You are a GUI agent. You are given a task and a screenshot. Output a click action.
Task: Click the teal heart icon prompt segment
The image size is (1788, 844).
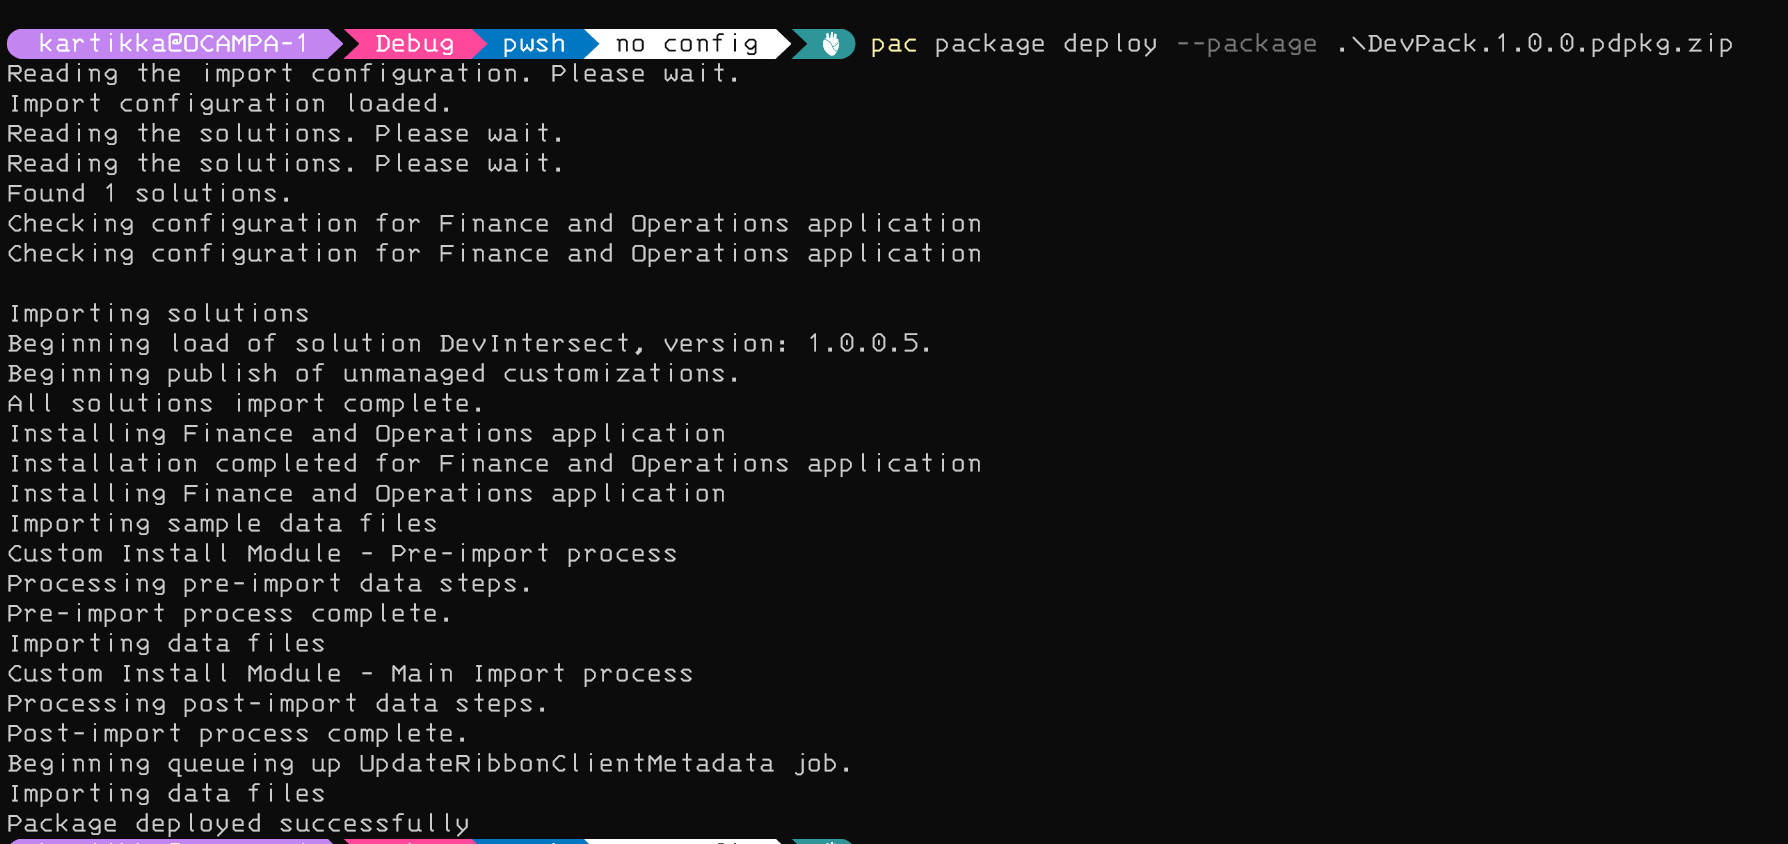[x=830, y=44]
